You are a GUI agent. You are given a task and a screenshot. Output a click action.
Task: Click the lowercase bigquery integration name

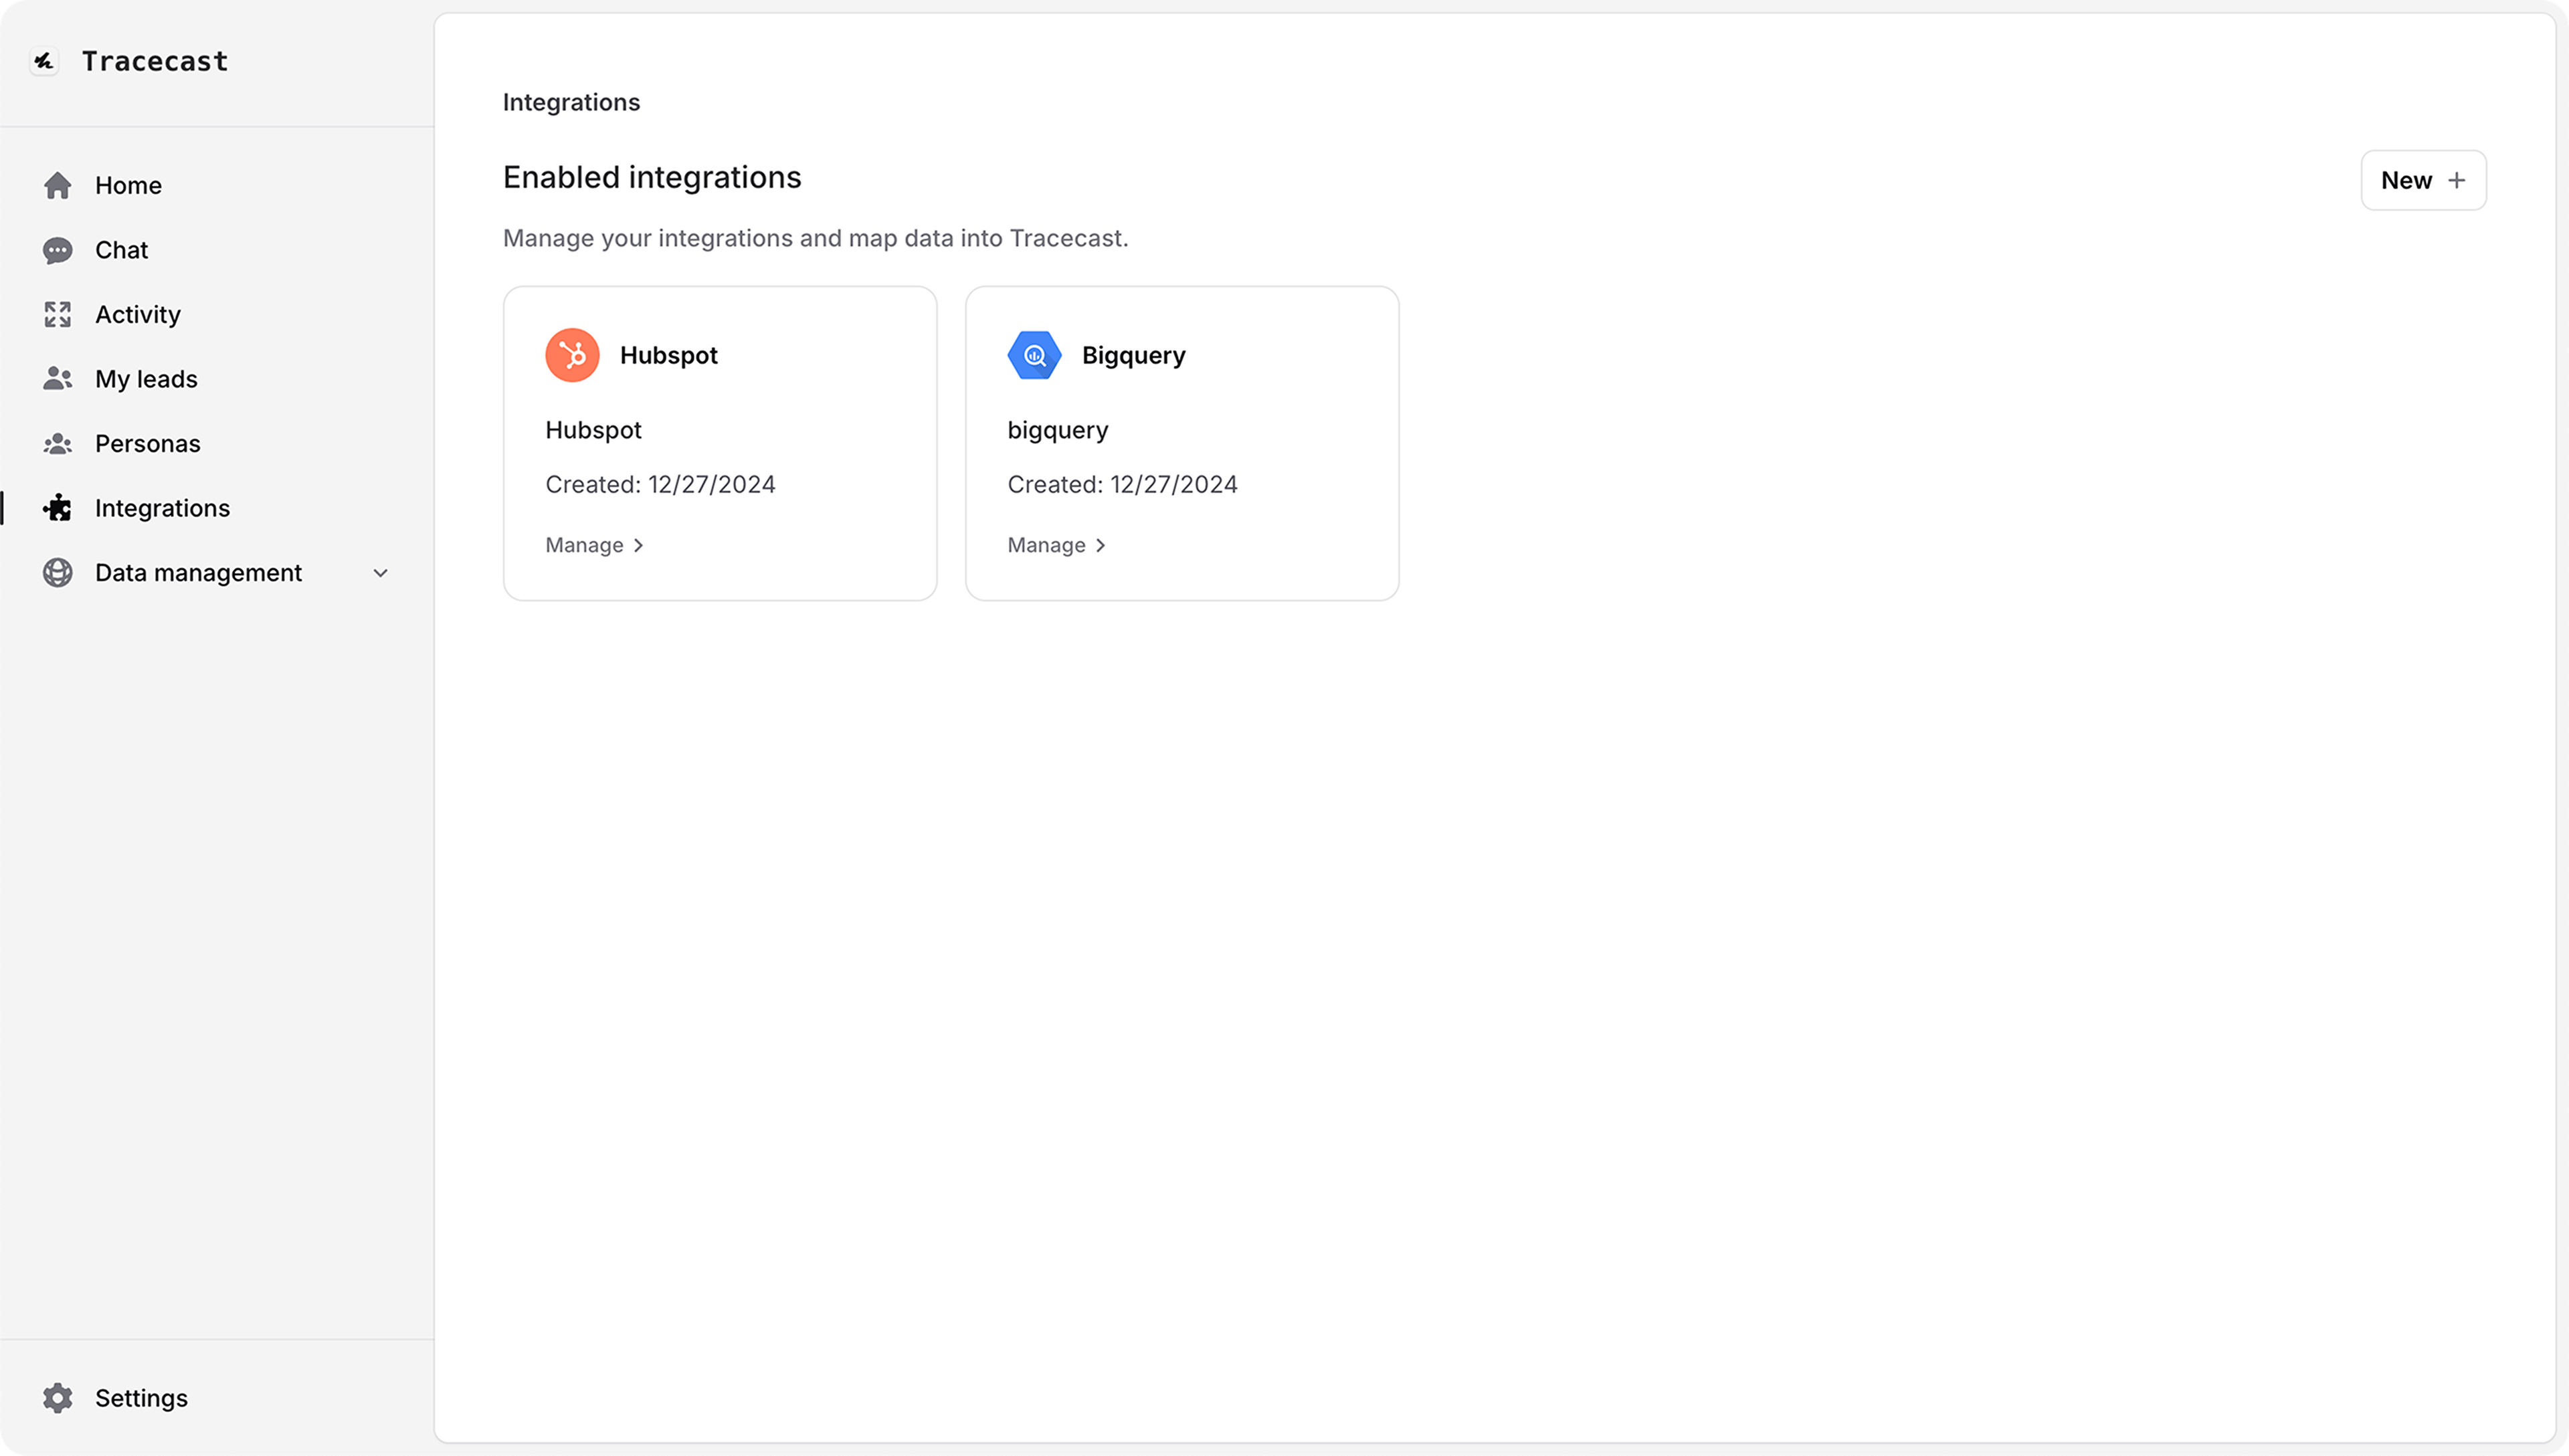point(1058,431)
